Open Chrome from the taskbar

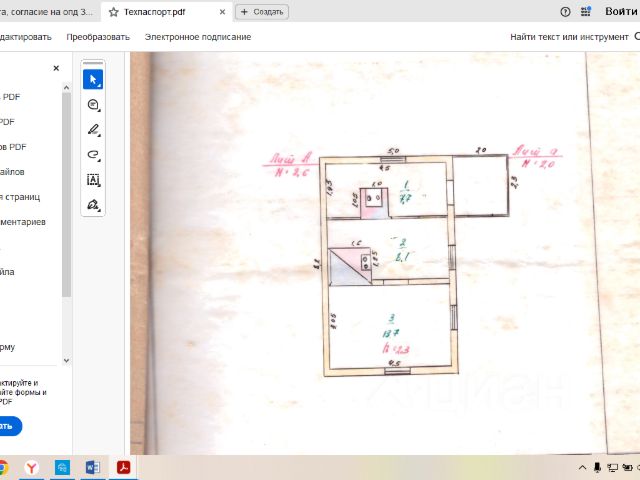tap(3, 467)
